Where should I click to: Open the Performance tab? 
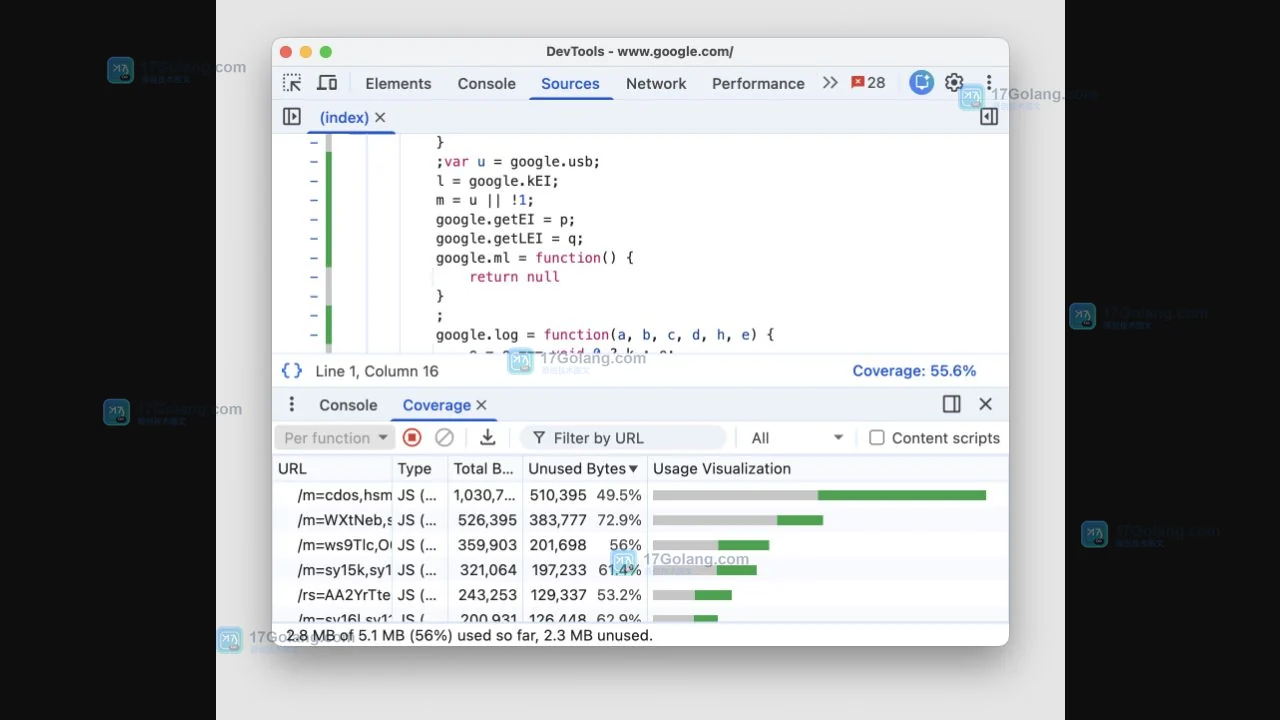click(758, 84)
